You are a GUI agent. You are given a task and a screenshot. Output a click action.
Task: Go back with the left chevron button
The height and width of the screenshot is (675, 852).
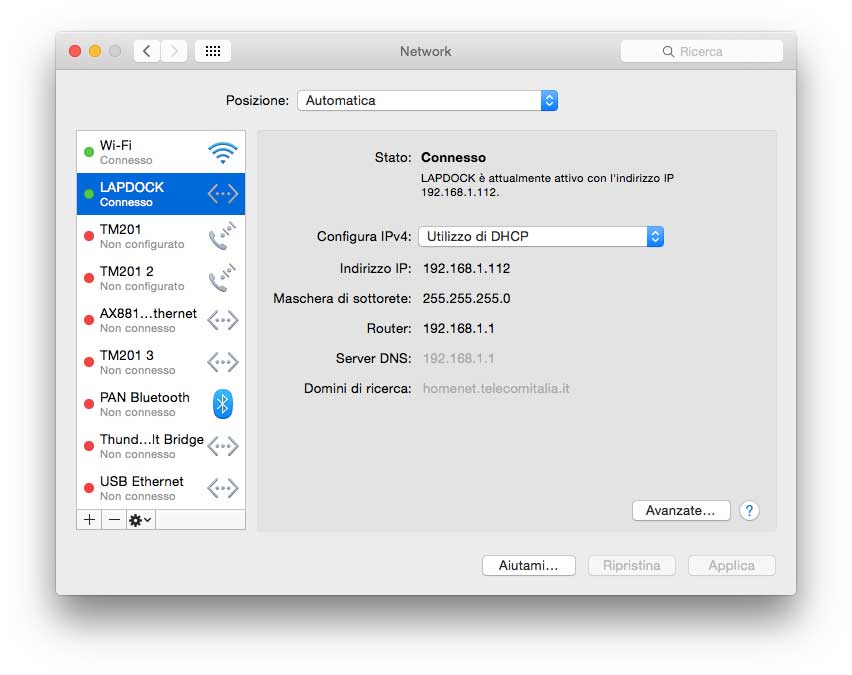147,51
